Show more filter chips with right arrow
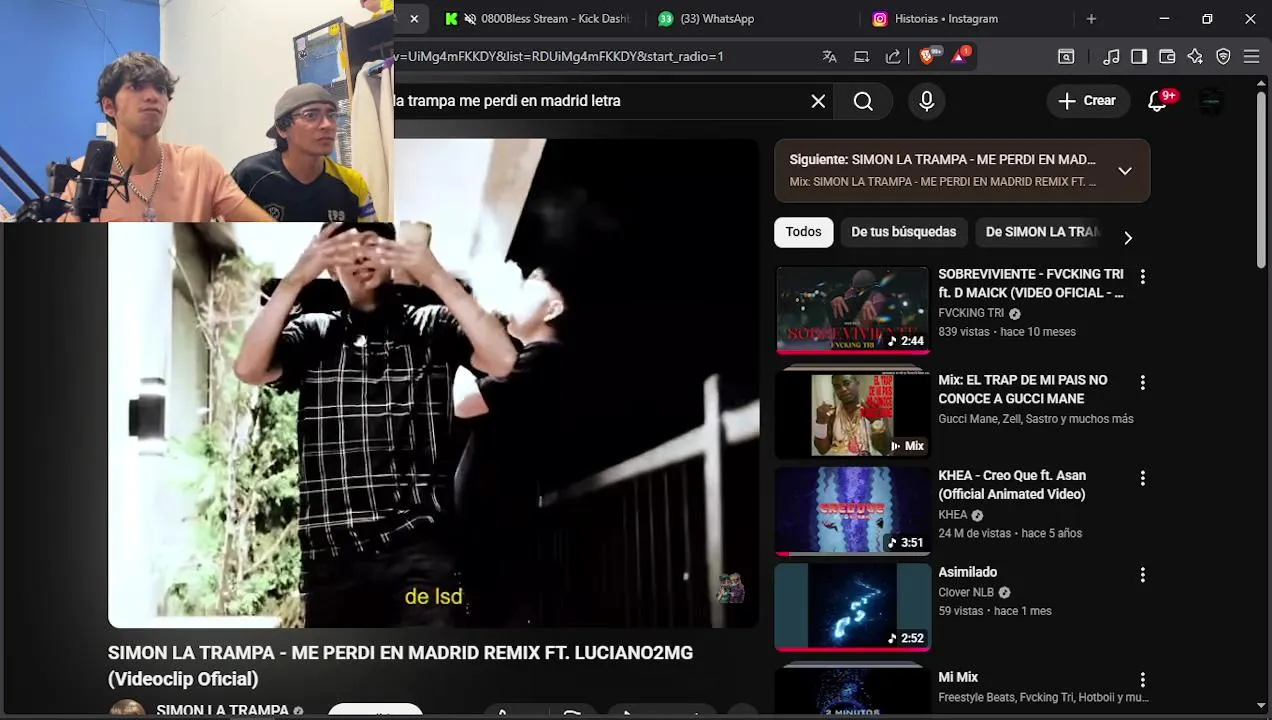This screenshot has height=720, width=1272. pyautogui.click(x=1128, y=238)
